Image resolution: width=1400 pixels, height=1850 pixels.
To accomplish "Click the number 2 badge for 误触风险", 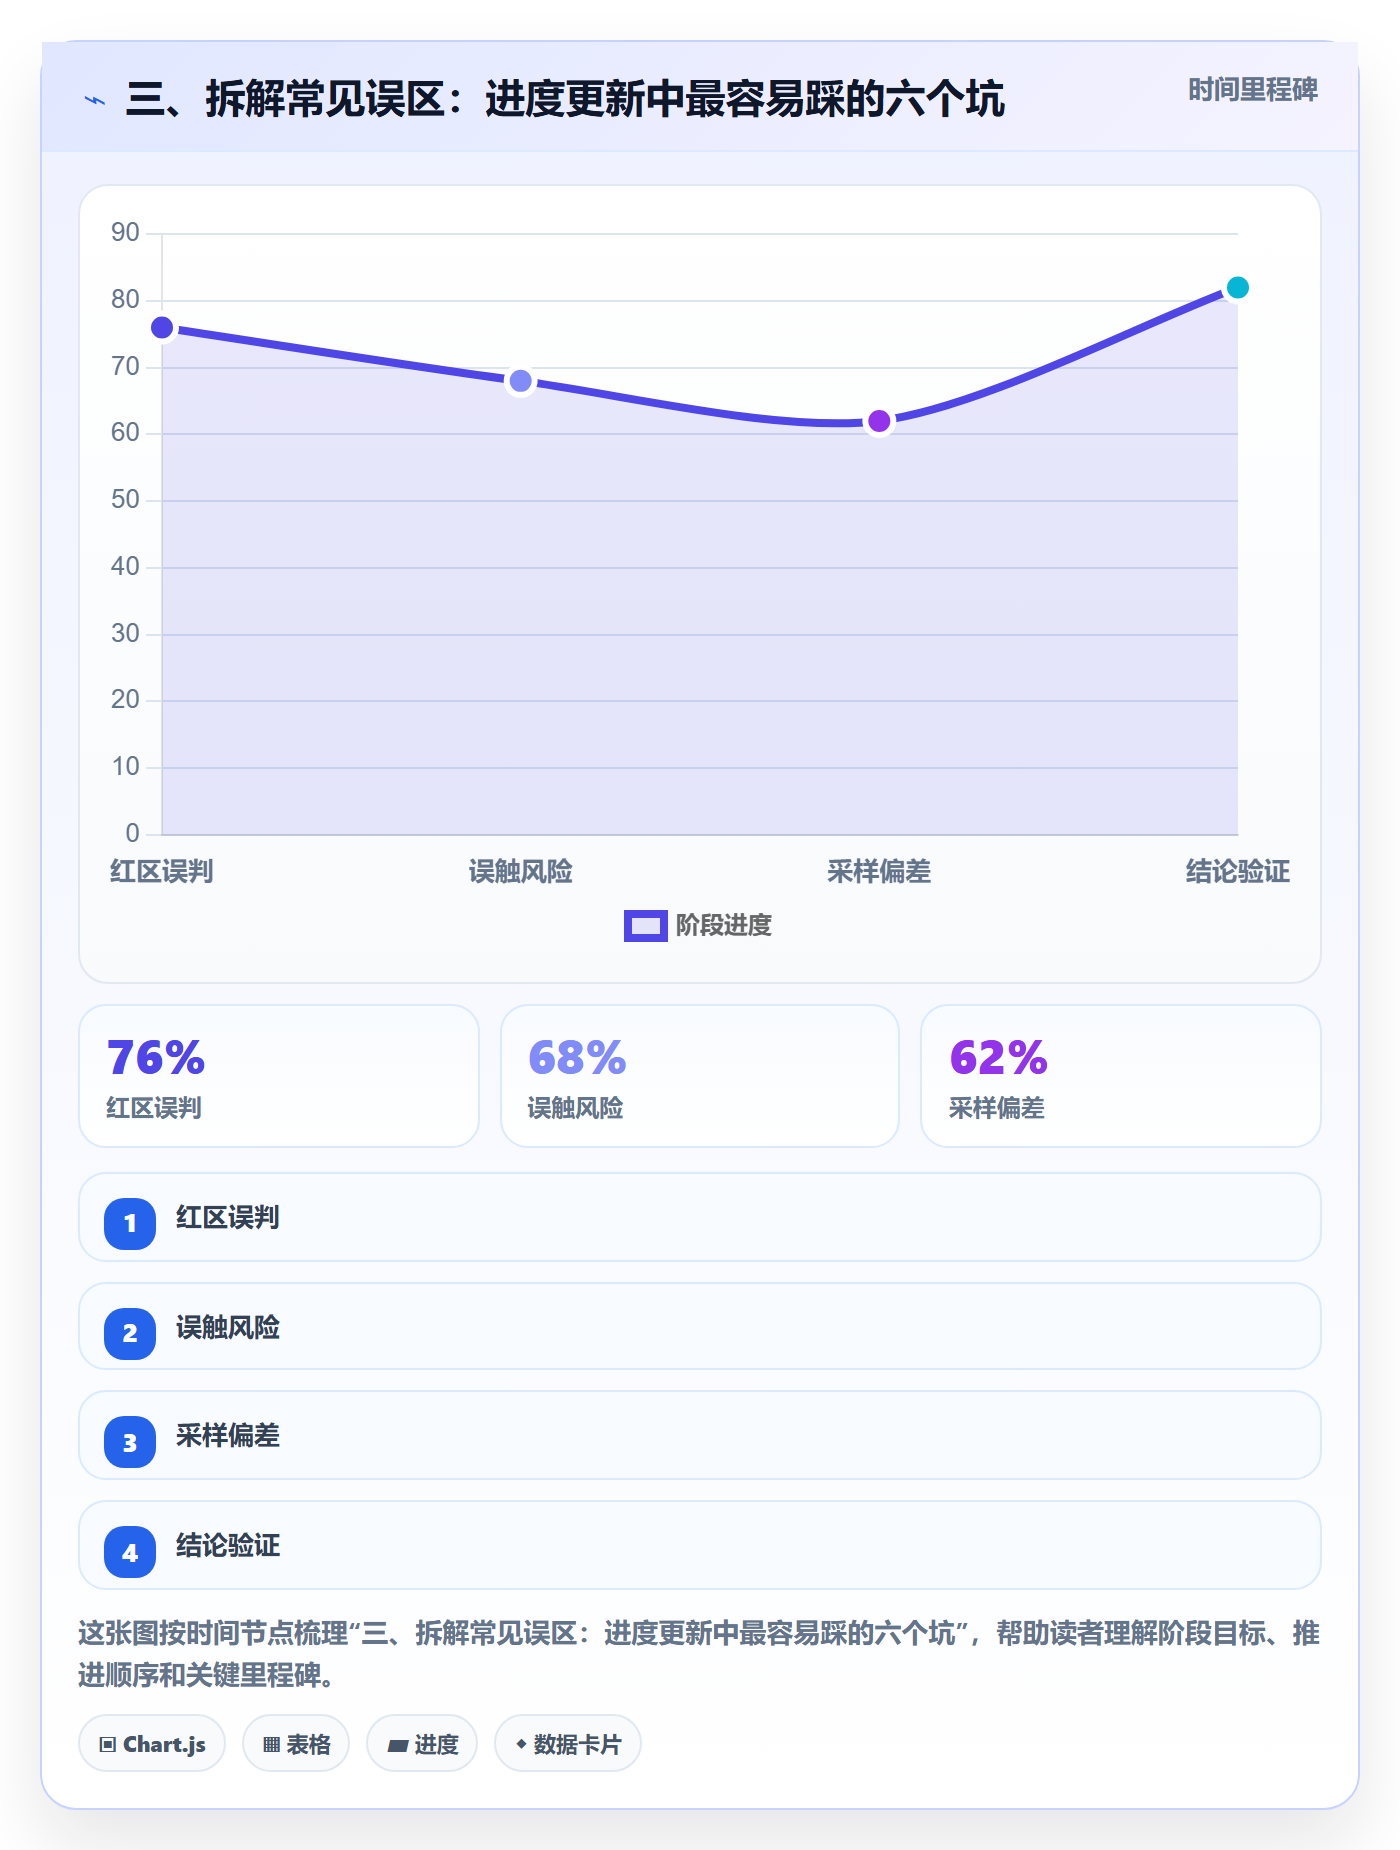I will [x=130, y=1333].
